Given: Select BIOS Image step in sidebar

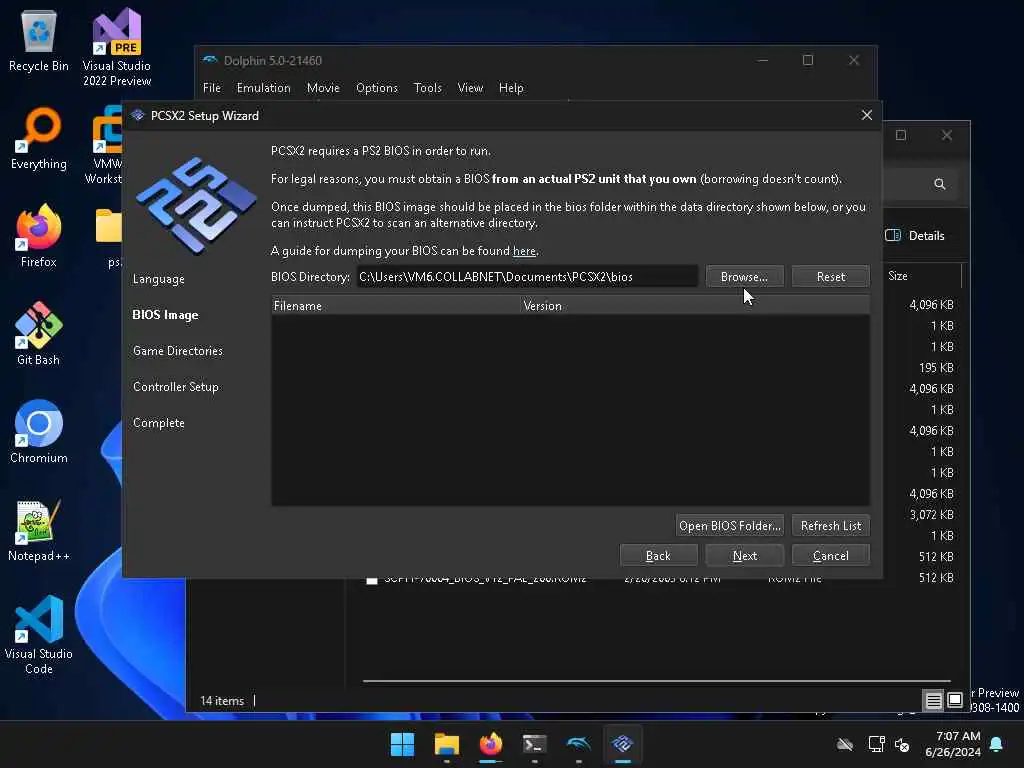Looking at the screenshot, I should point(165,315).
